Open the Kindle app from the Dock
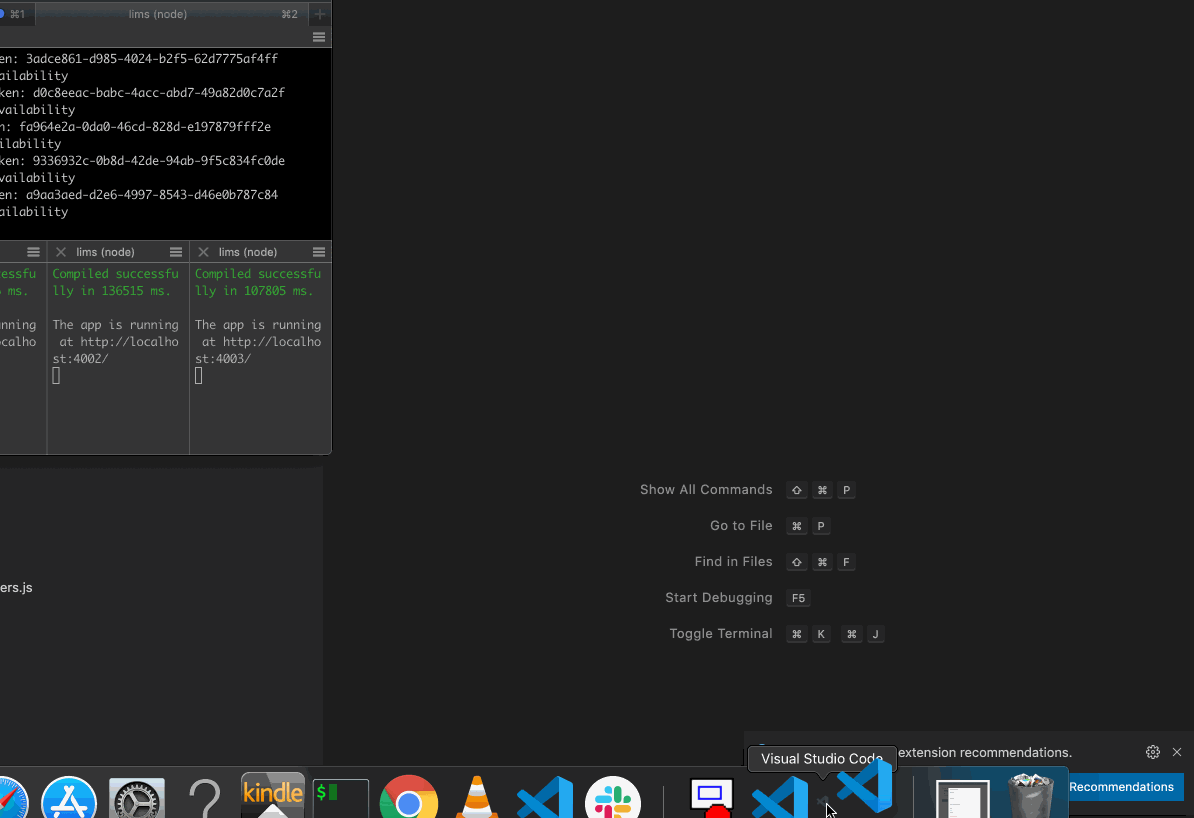The height and width of the screenshot is (818, 1194). pos(272,796)
